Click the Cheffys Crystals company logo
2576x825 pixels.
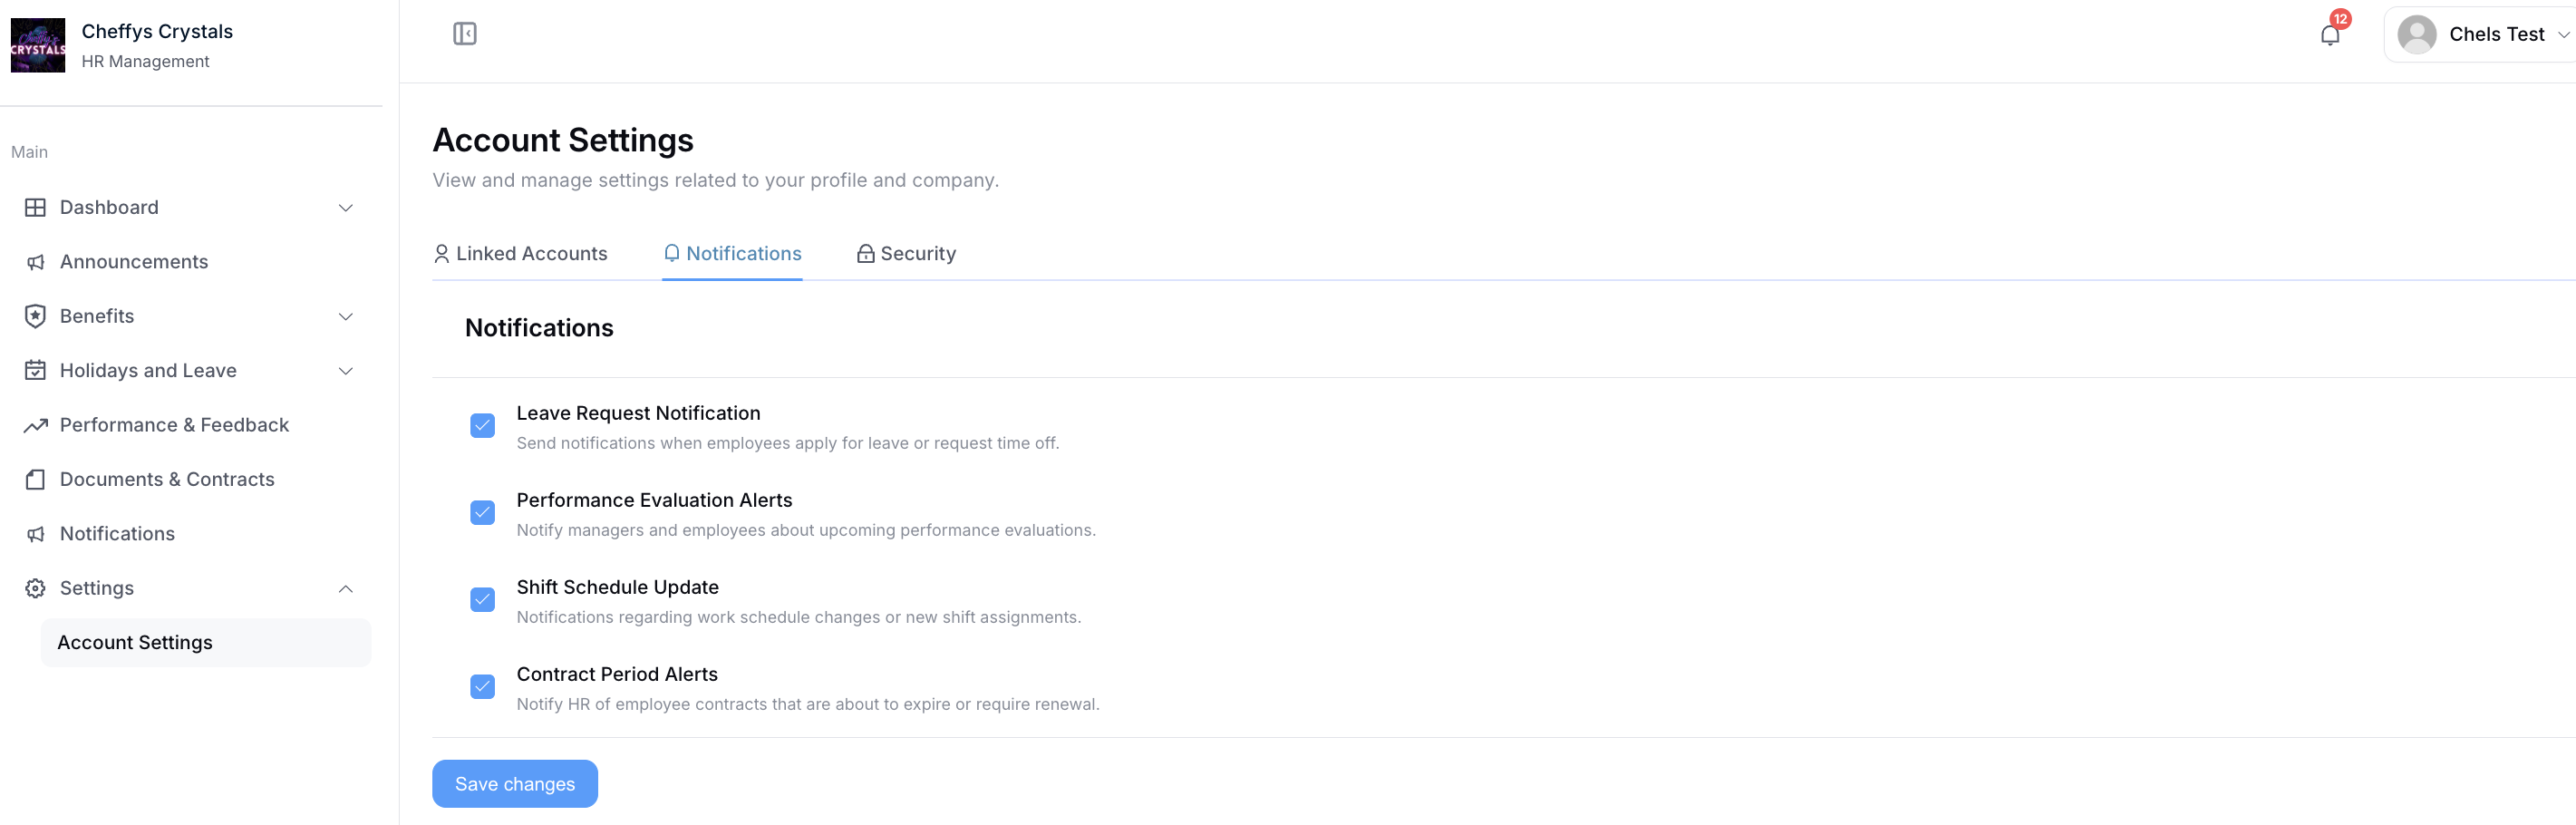click(38, 45)
